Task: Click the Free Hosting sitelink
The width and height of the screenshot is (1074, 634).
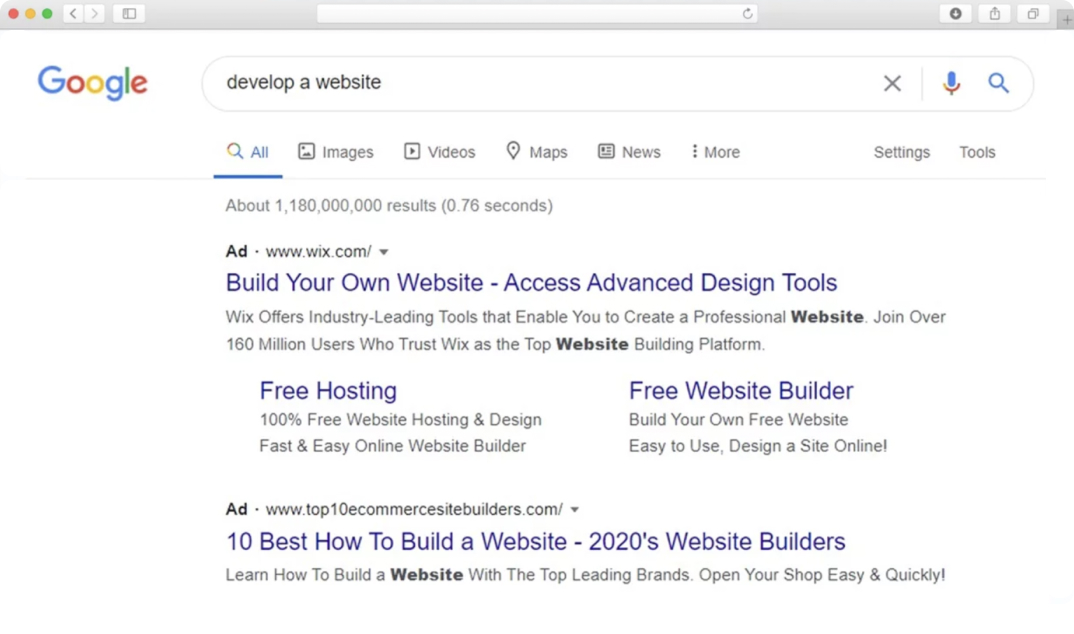Action: [328, 391]
